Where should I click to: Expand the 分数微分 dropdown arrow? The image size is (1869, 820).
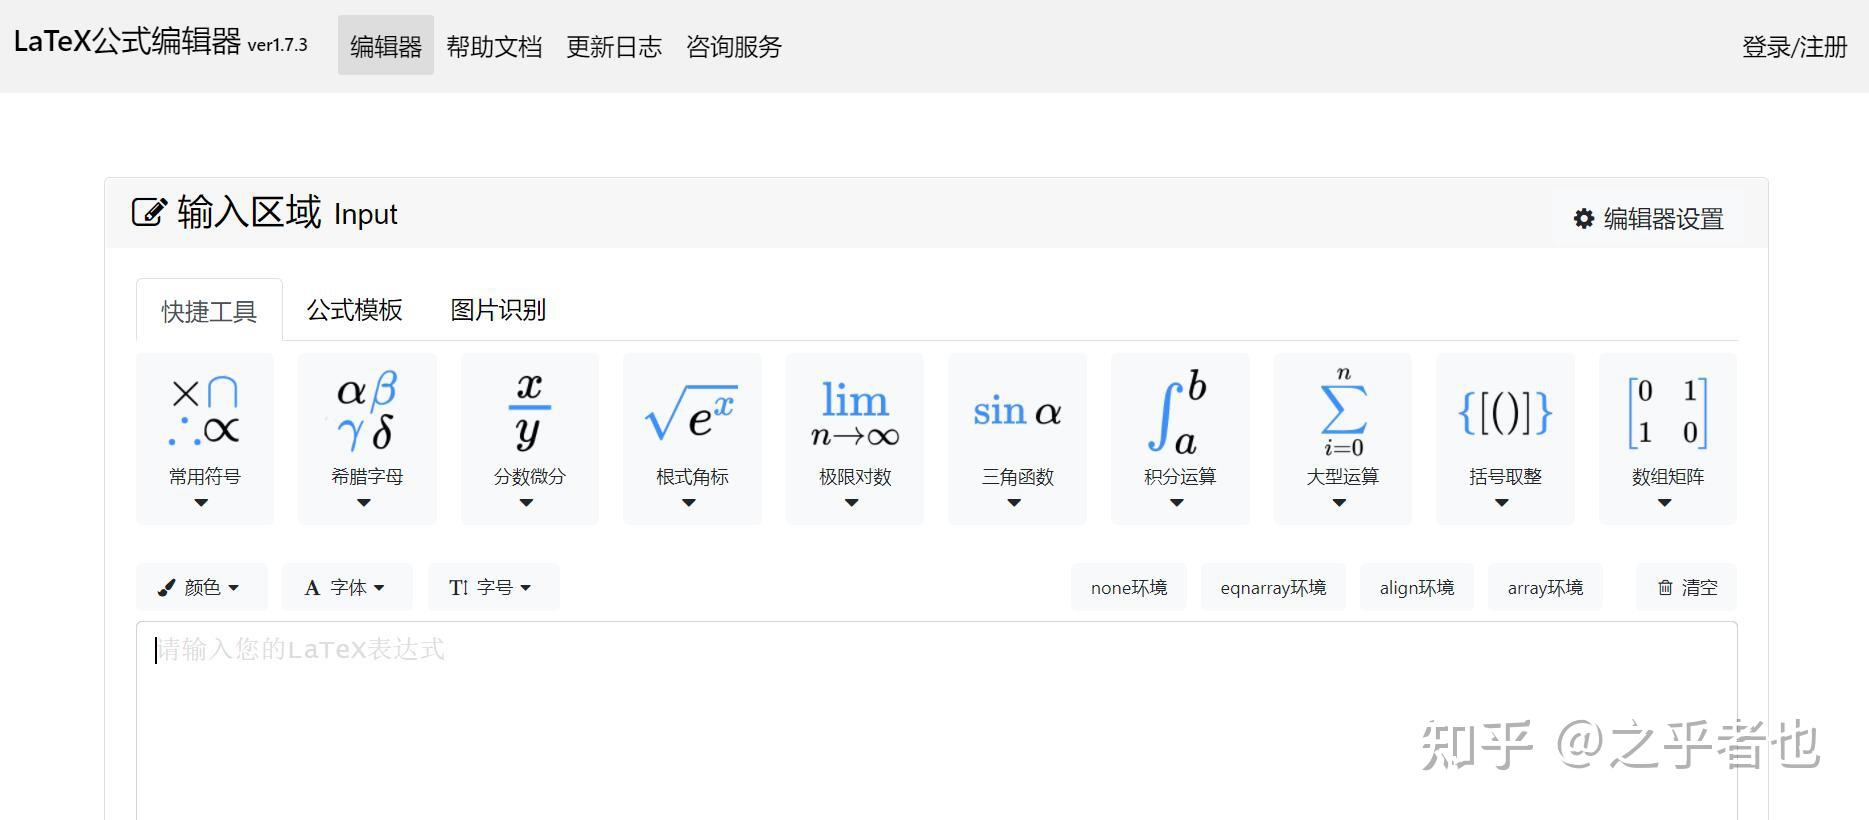pos(526,503)
